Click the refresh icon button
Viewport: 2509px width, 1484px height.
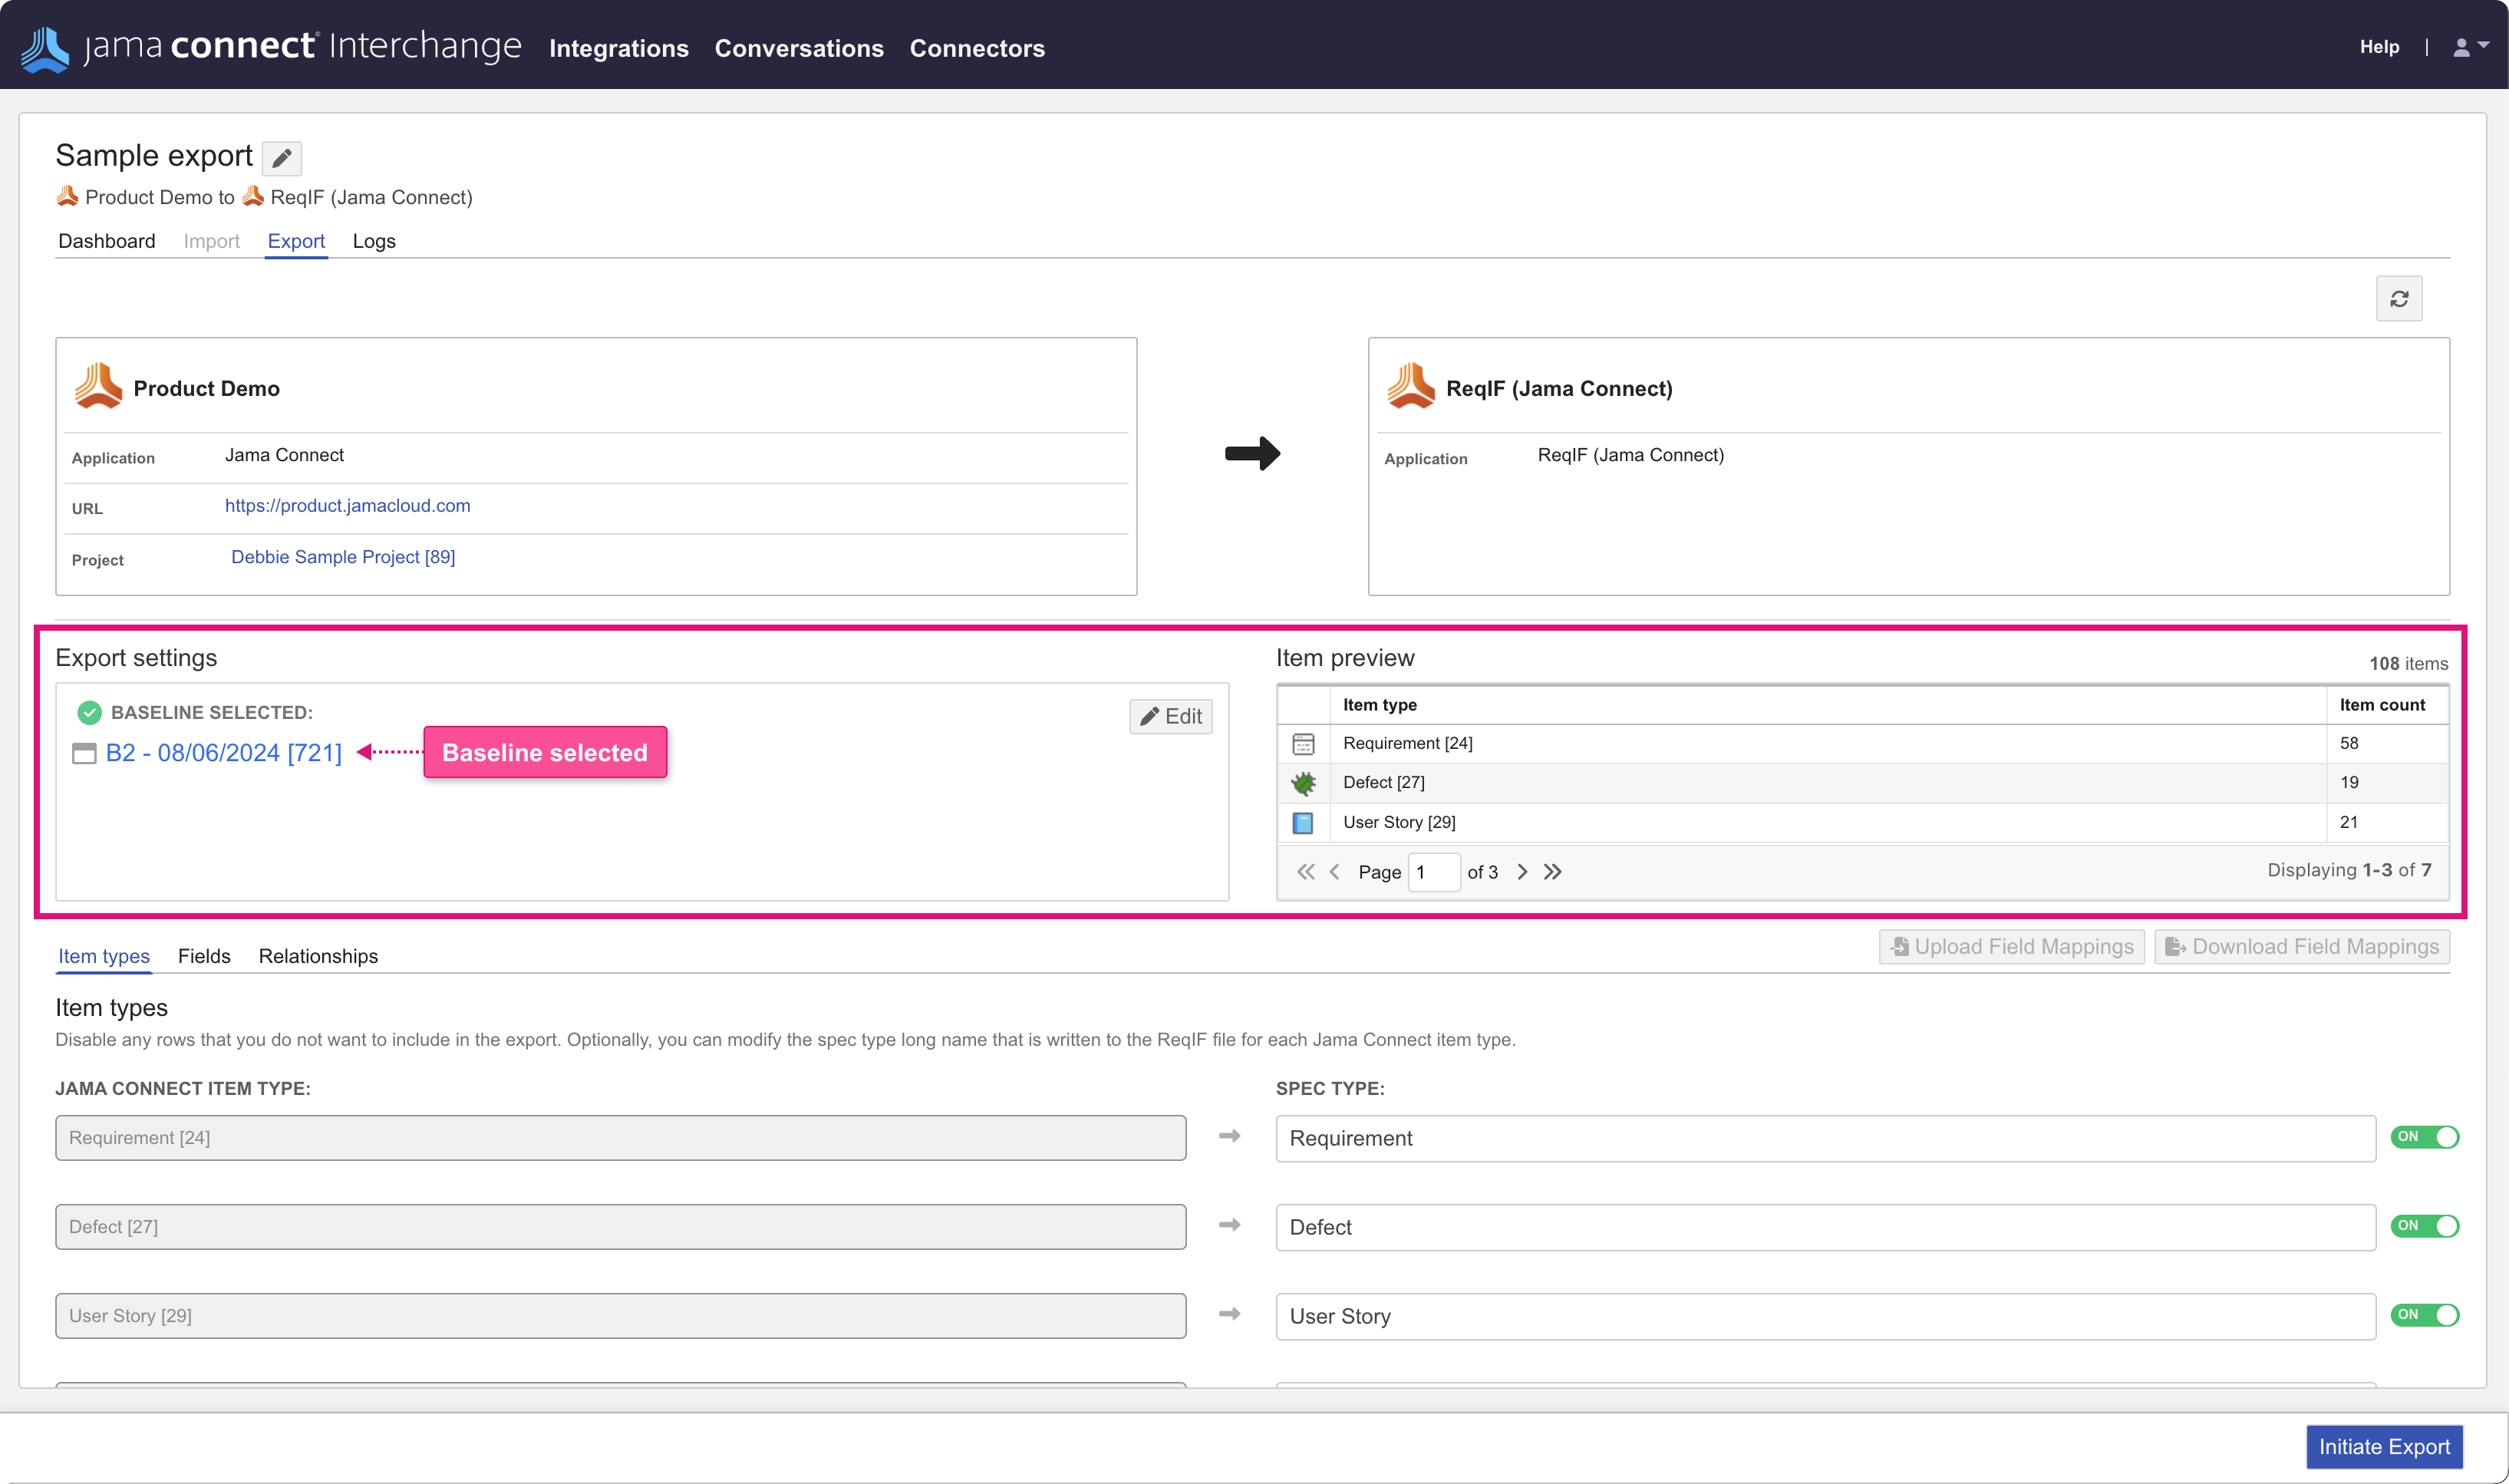(x=2399, y=299)
